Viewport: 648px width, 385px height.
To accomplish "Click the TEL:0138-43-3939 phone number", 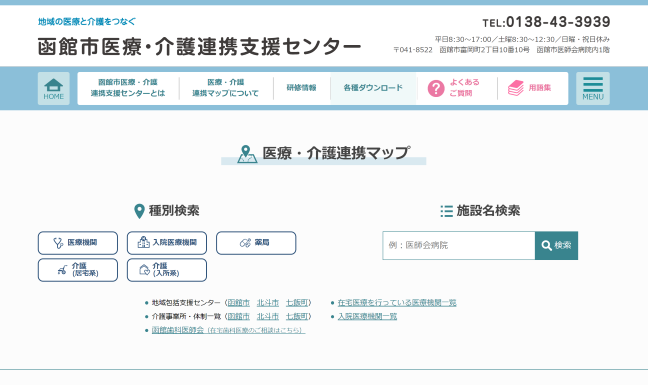I will pos(546,22).
